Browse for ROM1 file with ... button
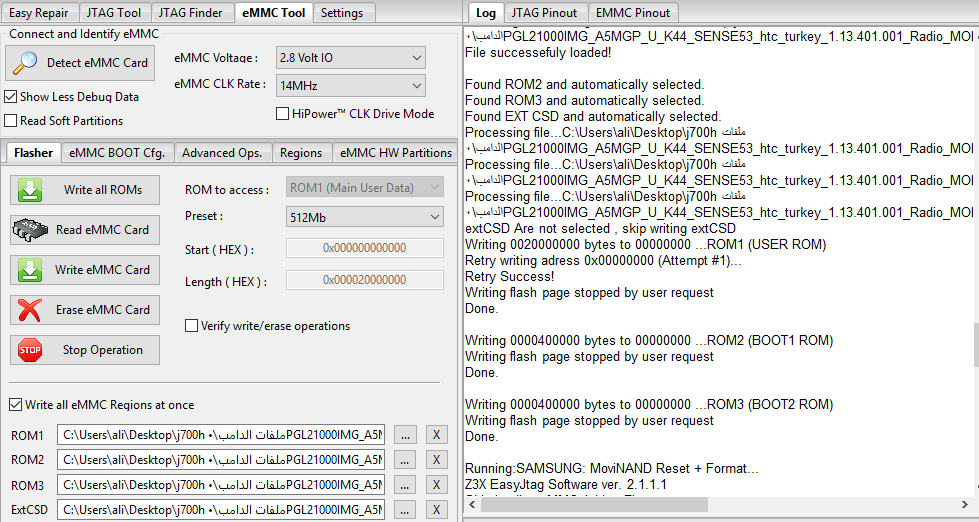 [405, 435]
